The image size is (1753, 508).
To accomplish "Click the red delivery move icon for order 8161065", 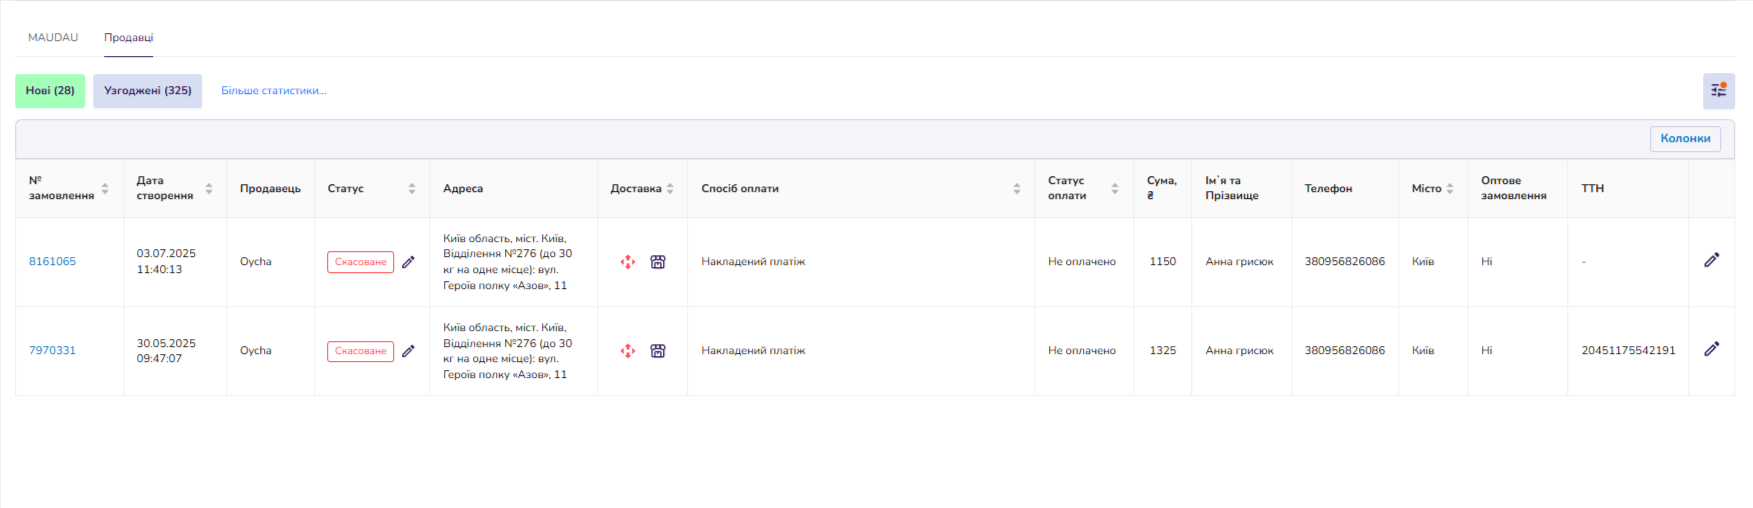I will pos(628,262).
